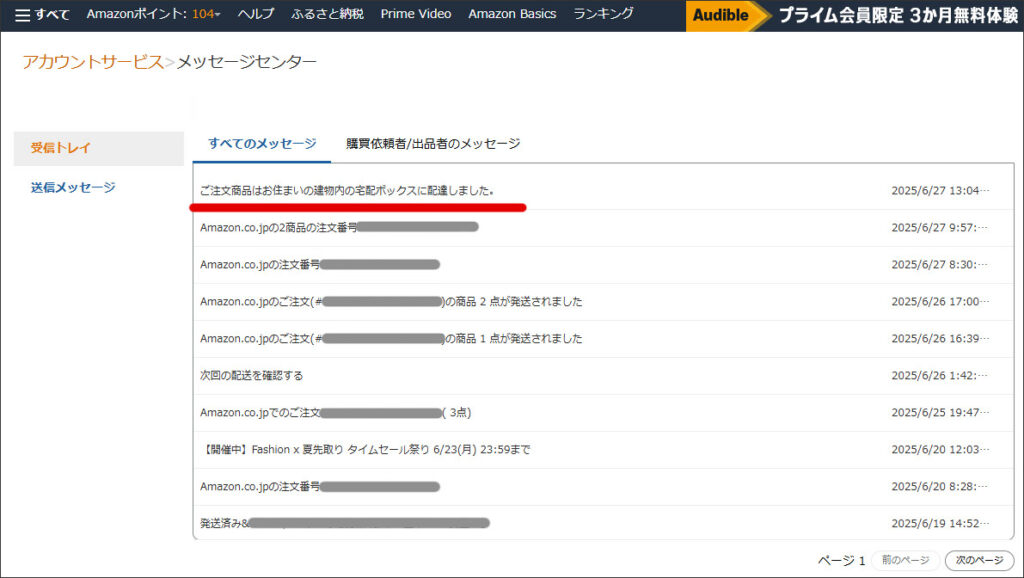The image size is (1024, 578).
Task: Open the 商品 1 点が発送されました message
Action: point(603,338)
